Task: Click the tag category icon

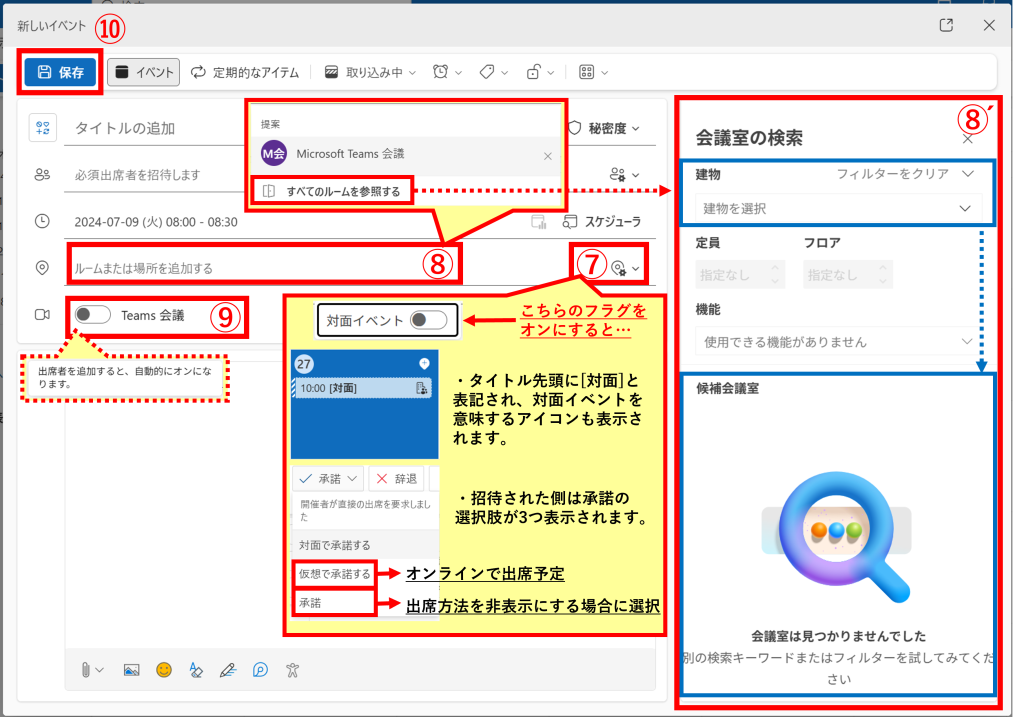Action: tap(488, 72)
